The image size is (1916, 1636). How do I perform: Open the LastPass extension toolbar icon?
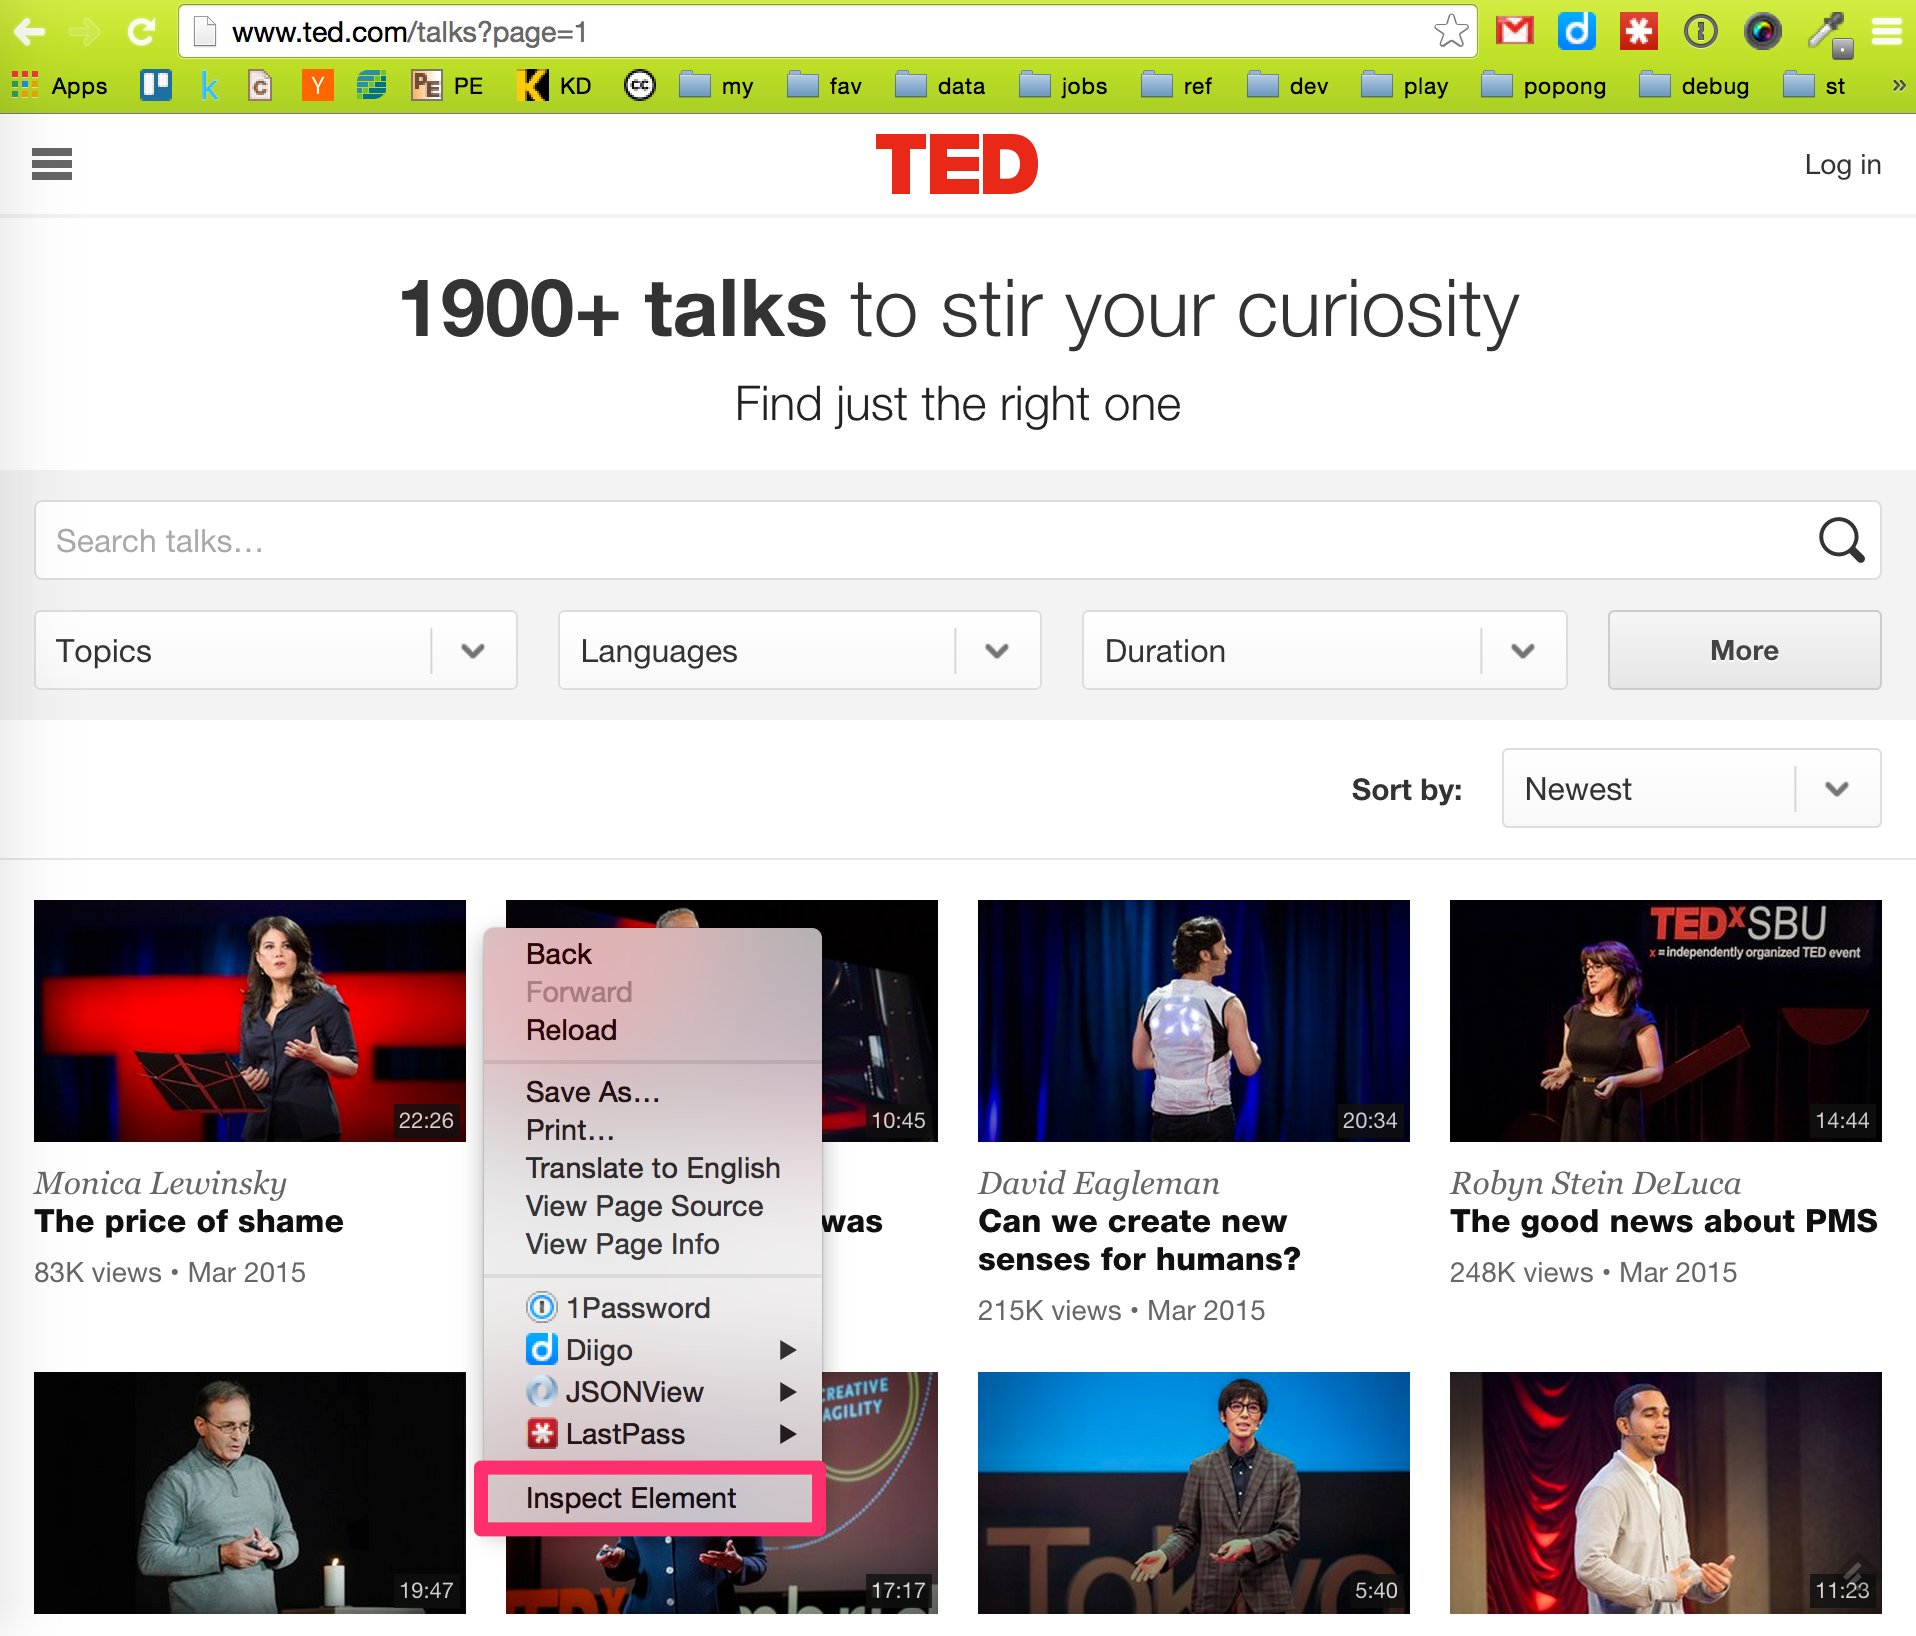(1638, 31)
